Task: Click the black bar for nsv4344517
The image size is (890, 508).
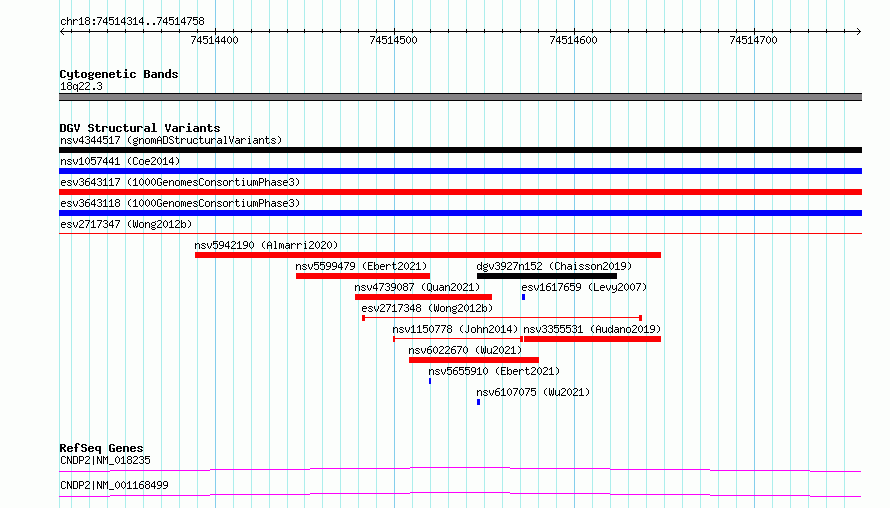Action: (460, 150)
